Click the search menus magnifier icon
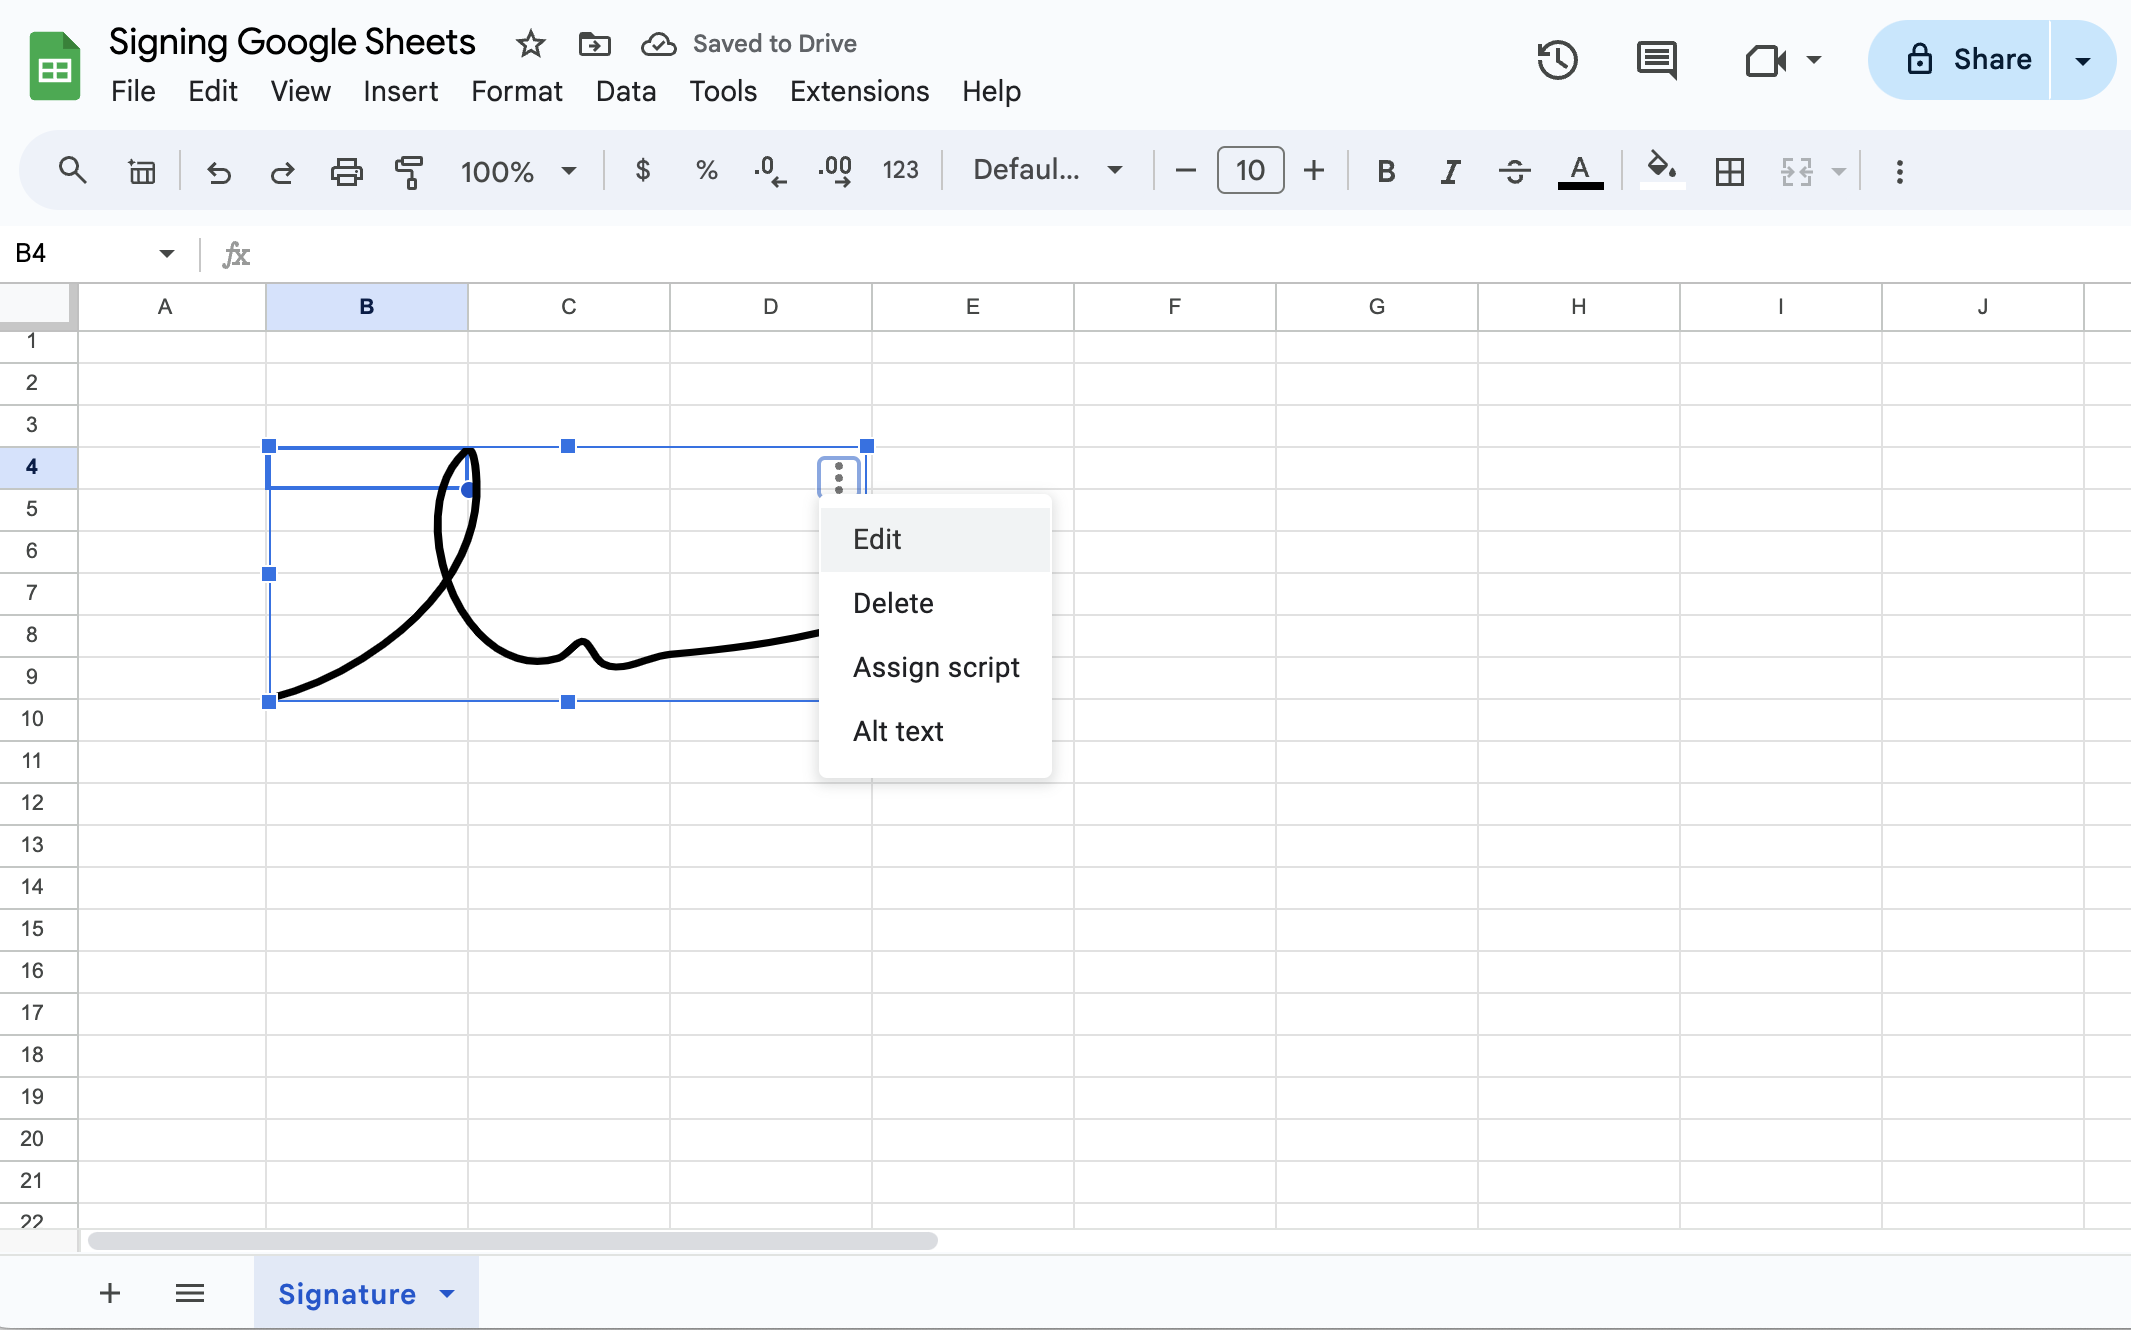Image resolution: width=2131 pixels, height=1330 pixels. click(72, 171)
